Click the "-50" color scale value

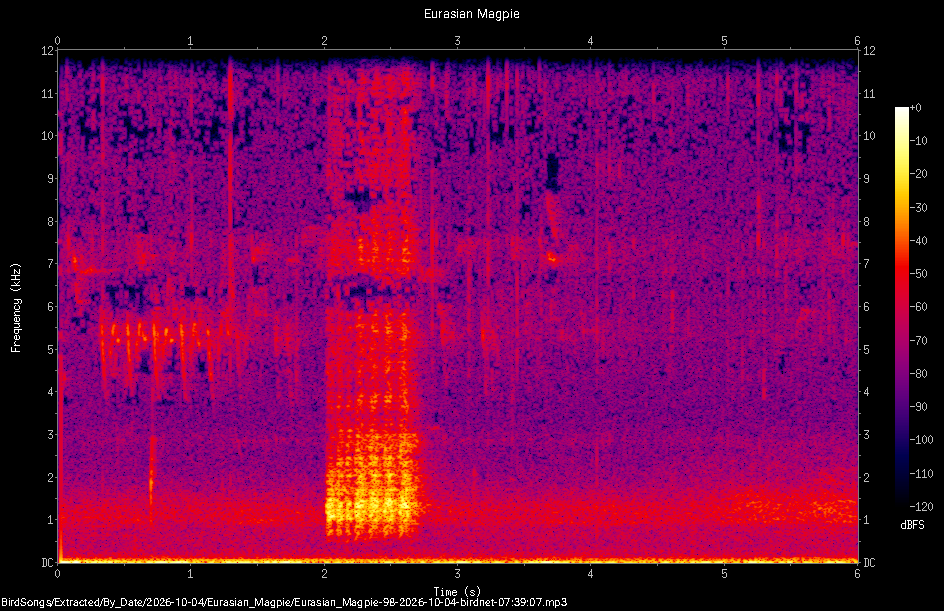pyautogui.click(x=918, y=274)
